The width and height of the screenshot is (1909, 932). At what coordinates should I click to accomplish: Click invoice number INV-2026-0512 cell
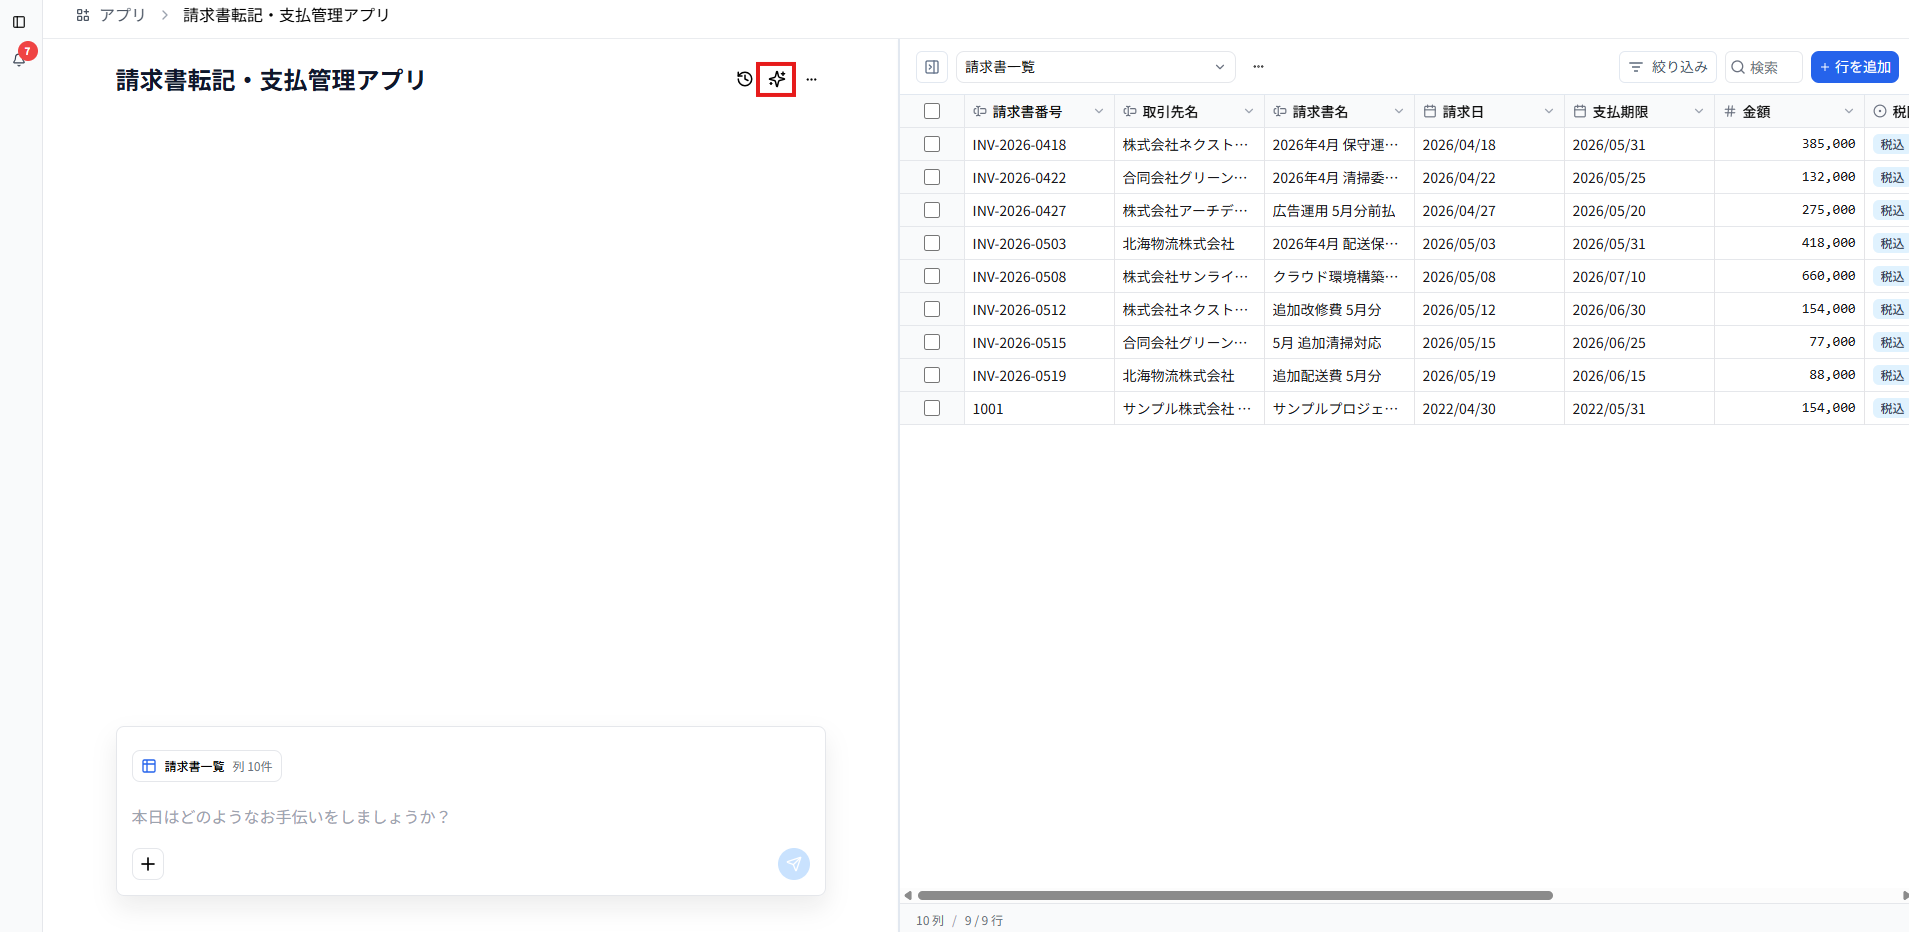click(x=1039, y=309)
